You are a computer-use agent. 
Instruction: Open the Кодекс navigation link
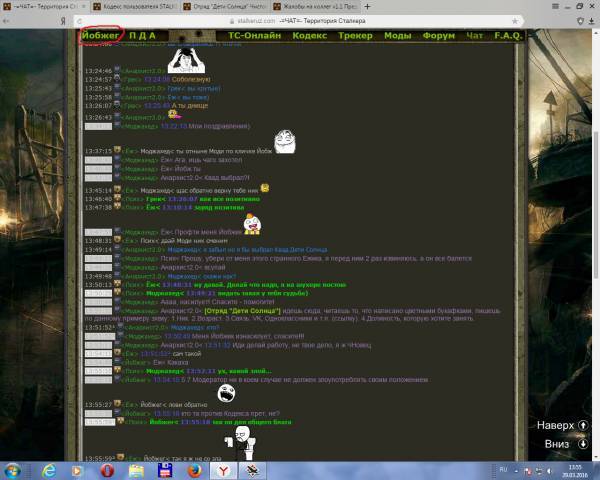pos(309,36)
